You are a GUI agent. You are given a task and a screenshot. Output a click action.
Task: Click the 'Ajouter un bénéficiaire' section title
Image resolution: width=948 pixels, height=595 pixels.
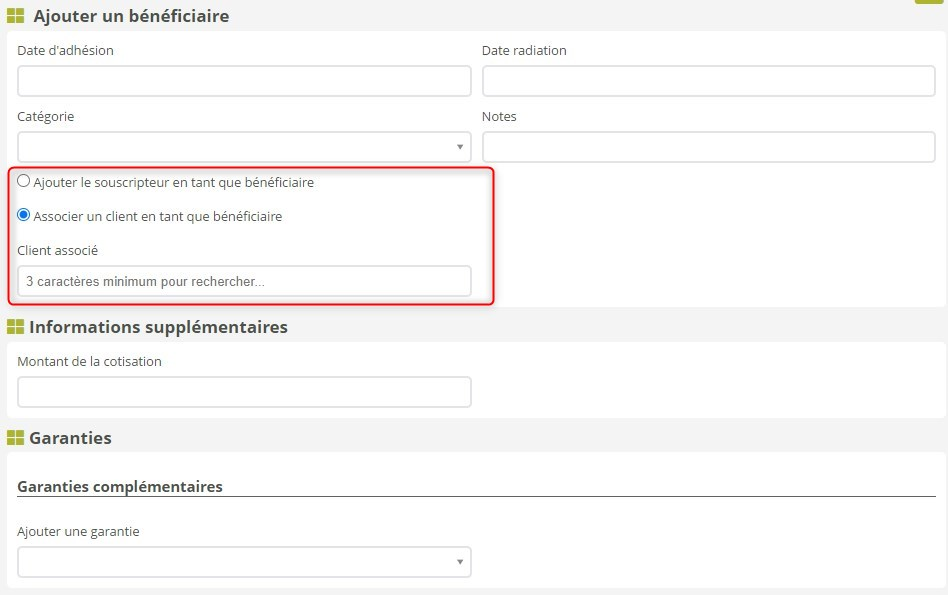coord(131,16)
